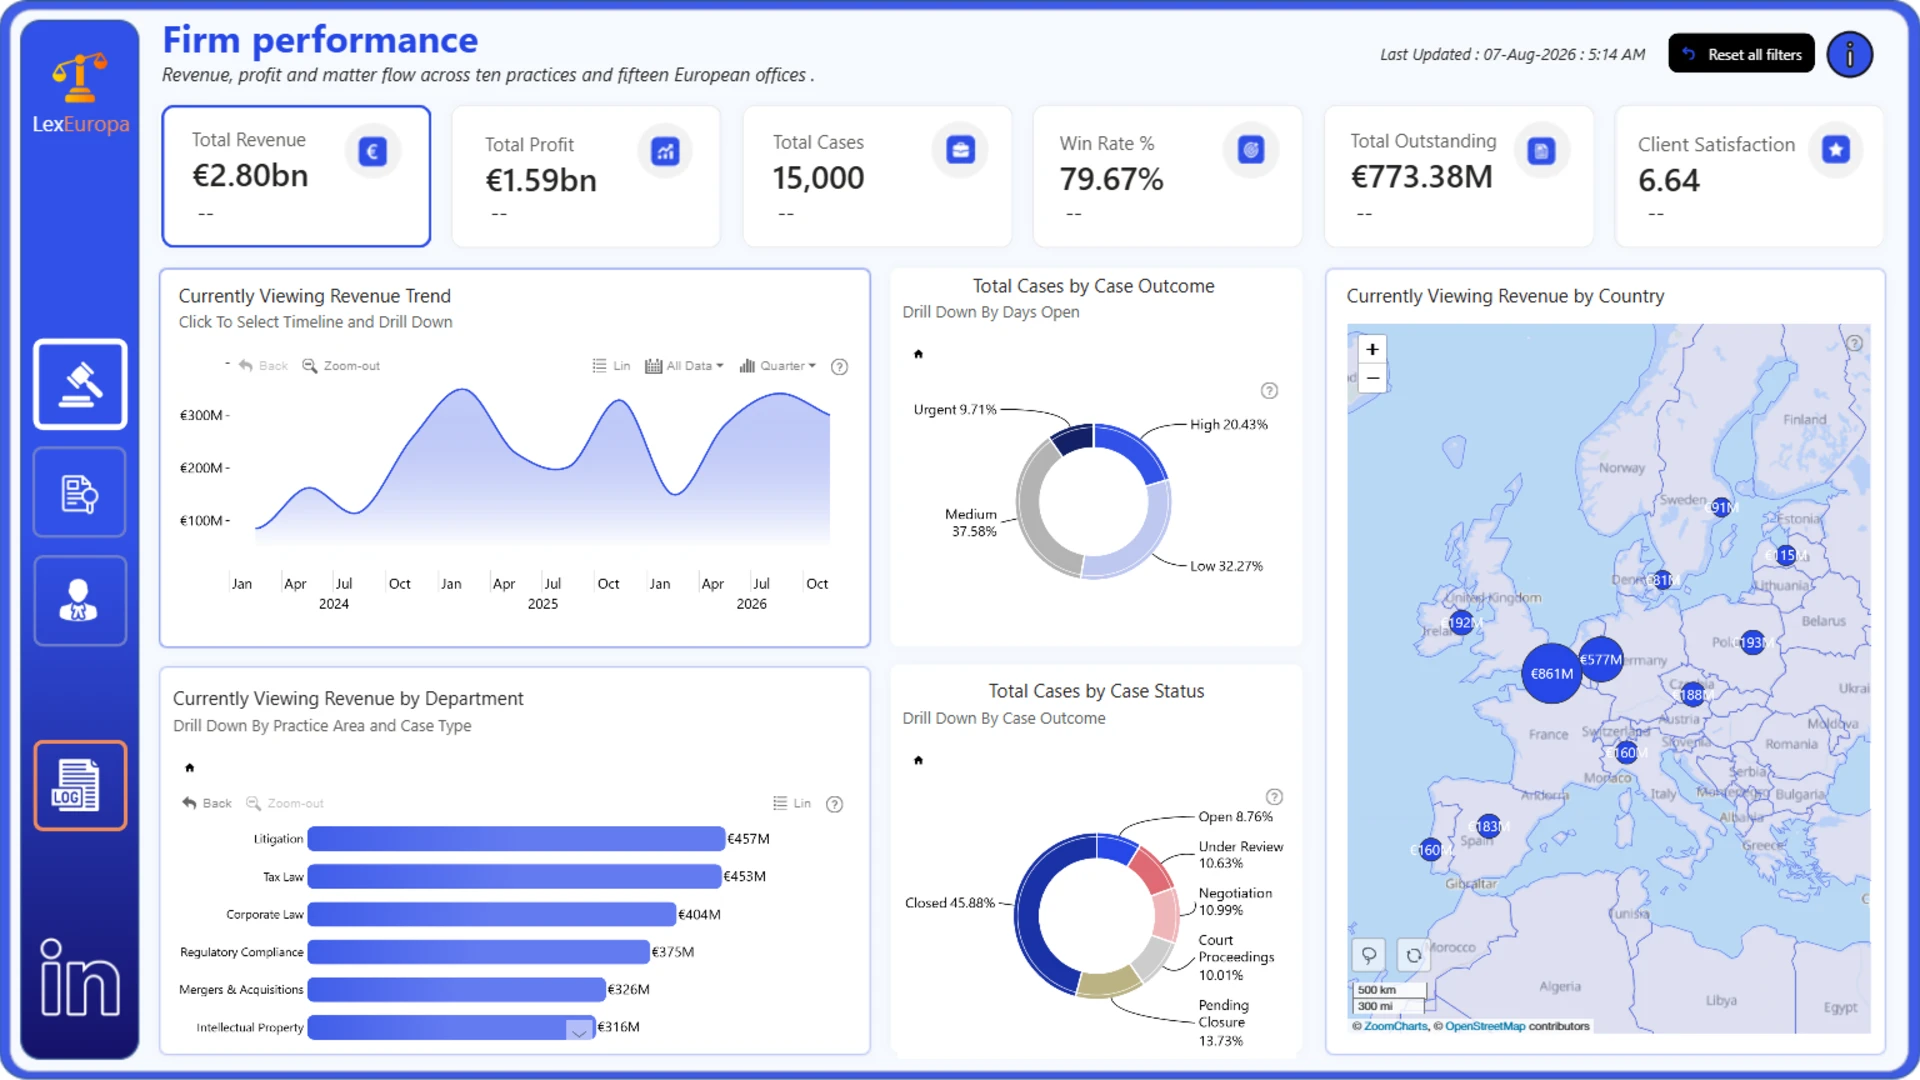Select the Win Rate % KPI card
This screenshot has height=1080, width=1920.
1168,176
